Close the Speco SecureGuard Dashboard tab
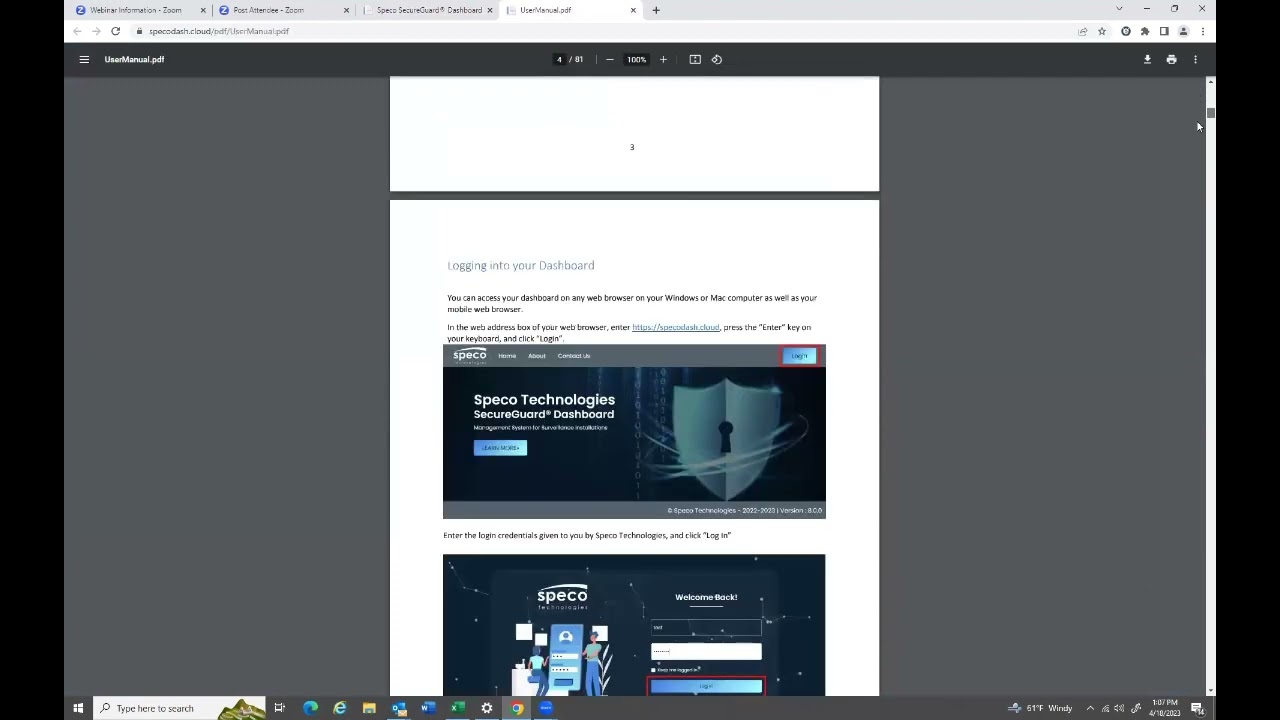This screenshot has height=720, width=1280. coord(490,10)
